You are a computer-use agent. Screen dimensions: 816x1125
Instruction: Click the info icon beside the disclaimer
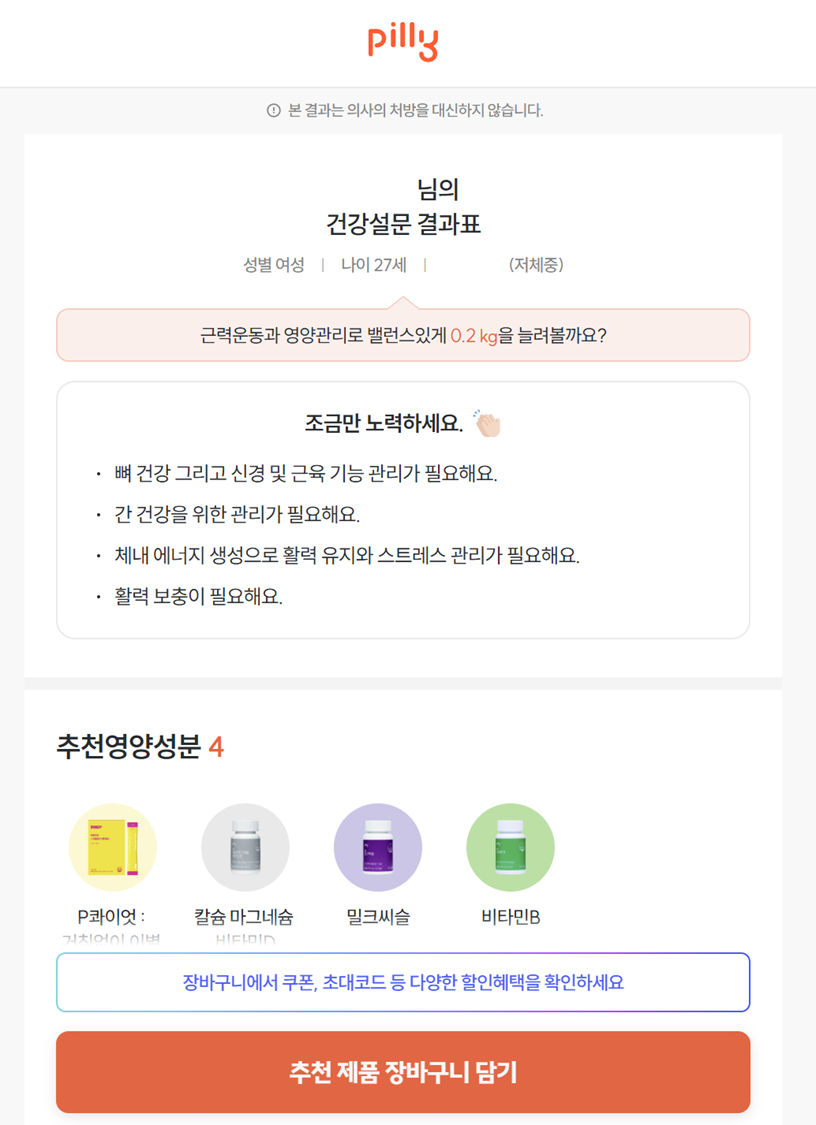pyautogui.click(x=274, y=111)
